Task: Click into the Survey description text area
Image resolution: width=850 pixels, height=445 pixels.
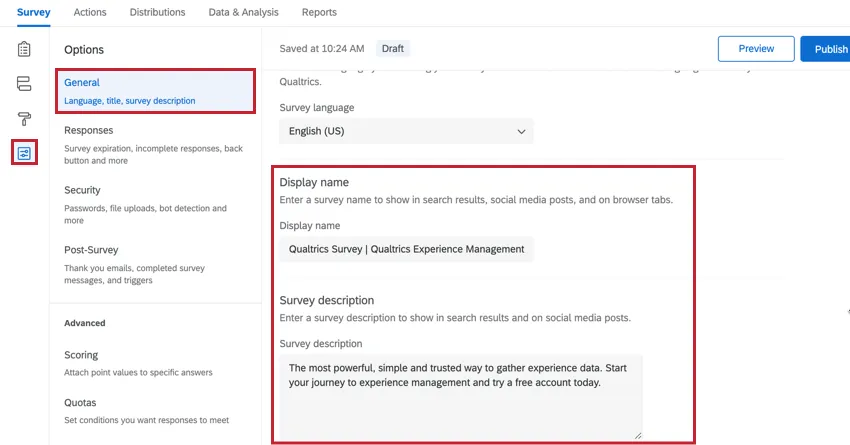Action: (x=460, y=394)
